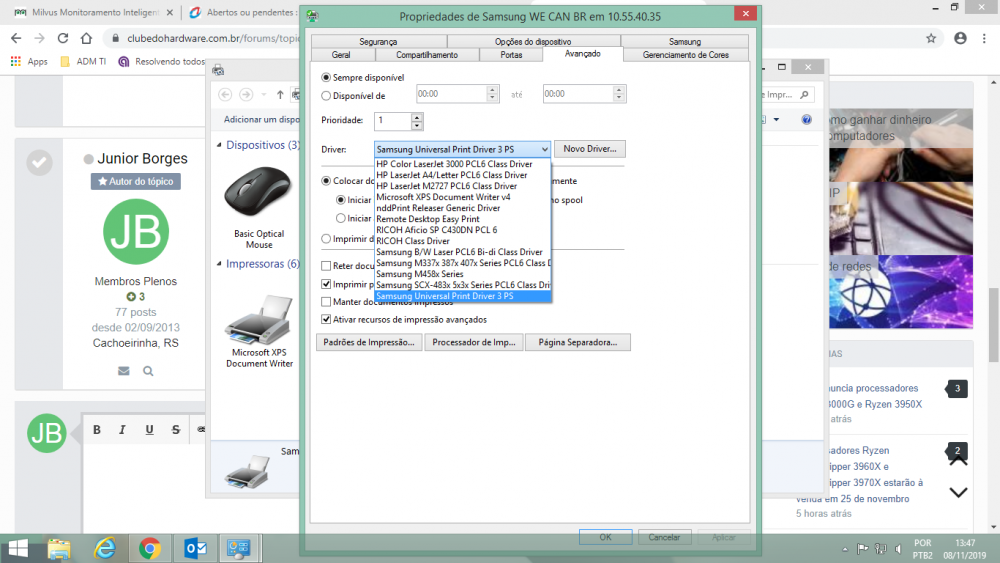The image size is (1000, 563).
Task: Click the search icon under Junior Borges profile
Action: pos(148,371)
